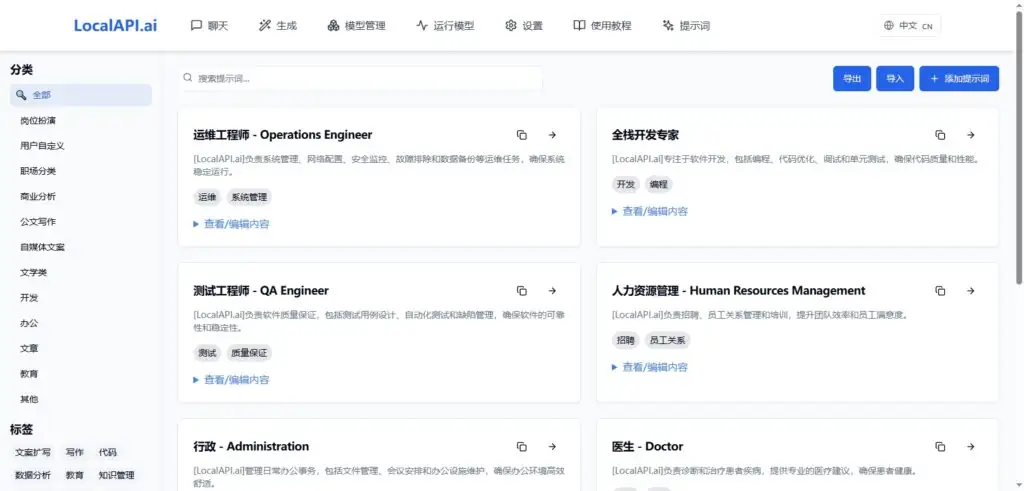Filter by the 写作 tag
Screen dimensions: 1024x491
click(74, 452)
